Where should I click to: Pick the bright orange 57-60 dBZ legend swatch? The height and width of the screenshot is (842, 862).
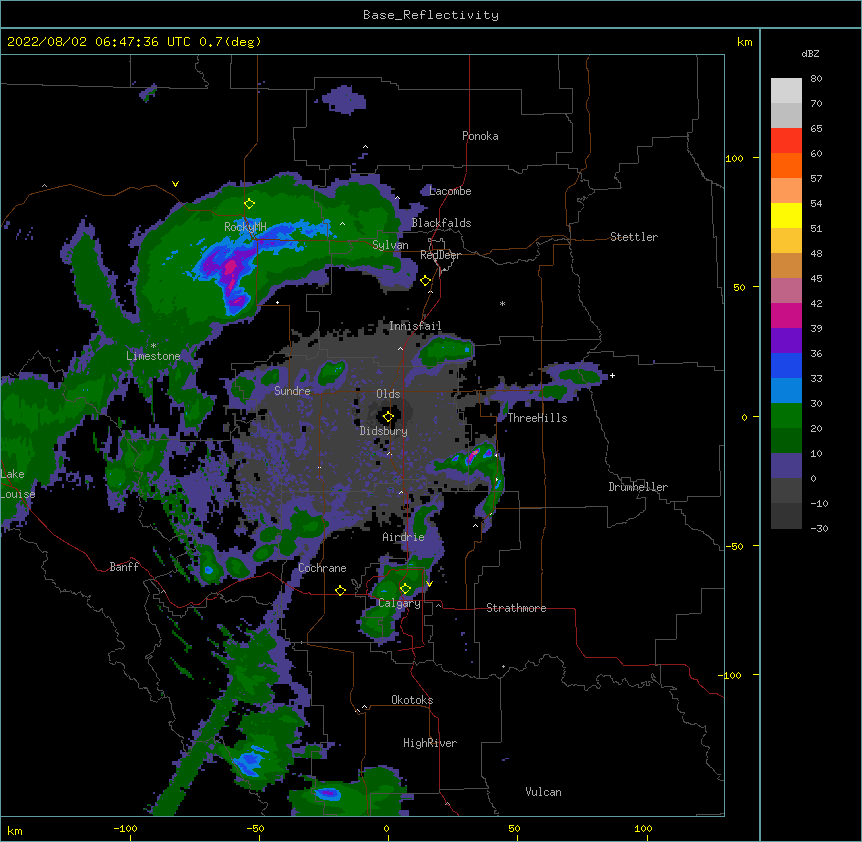point(786,165)
